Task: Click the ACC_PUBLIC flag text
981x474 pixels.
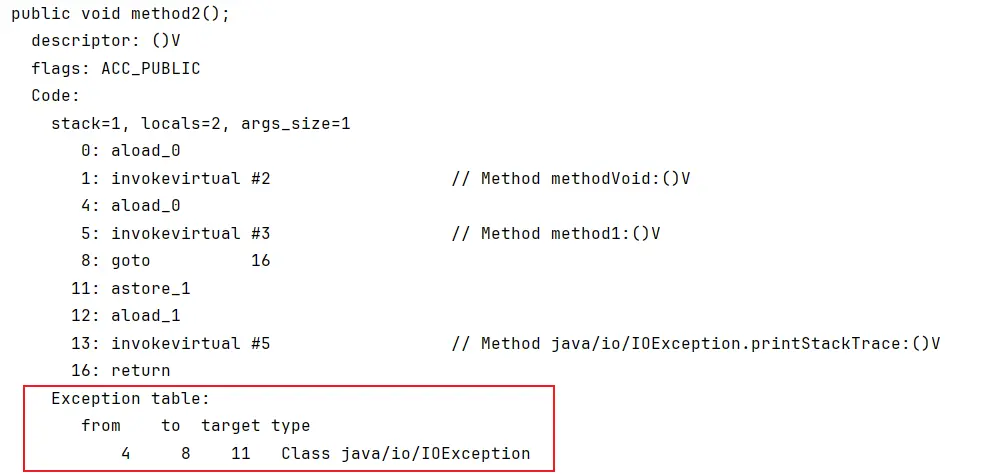Action: tap(151, 69)
